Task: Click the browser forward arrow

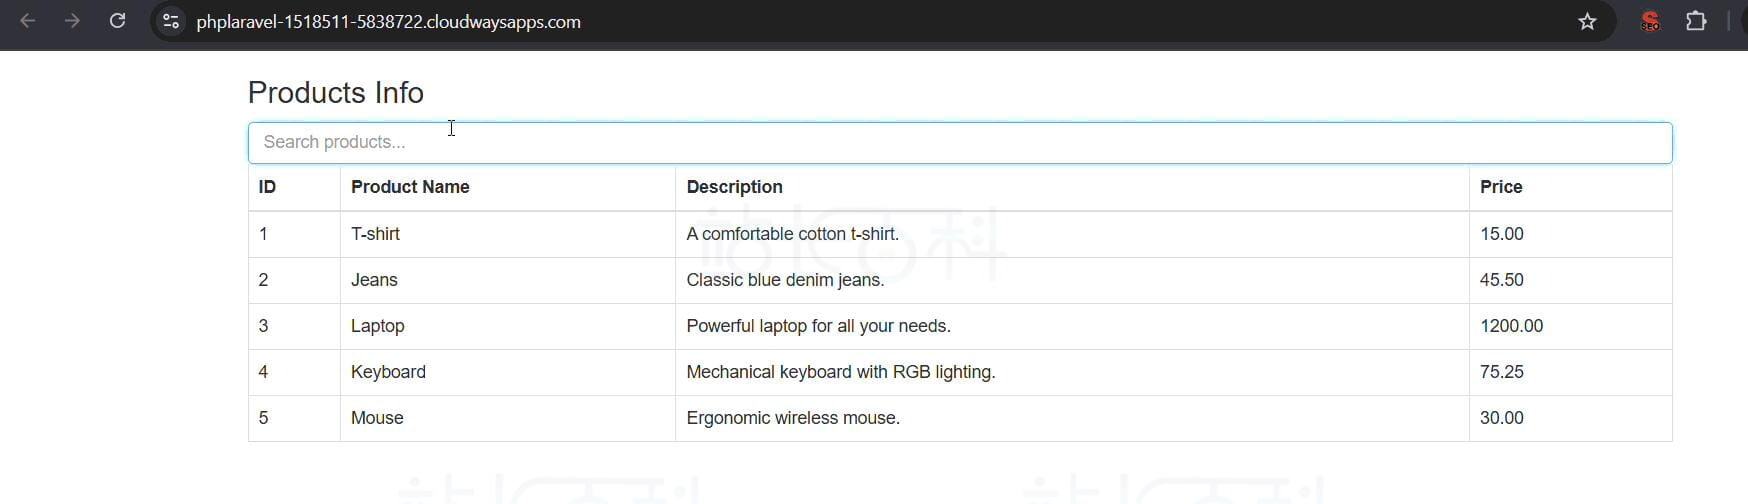Action: click(x=72, y=21)
